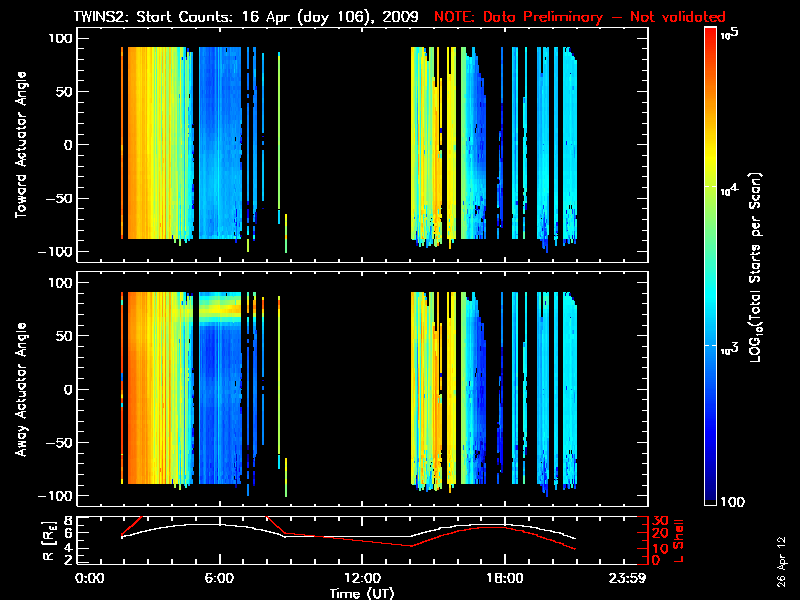Click the 6:00 time tick label
The width and height of the screenshot is (800, 600).
219,578
